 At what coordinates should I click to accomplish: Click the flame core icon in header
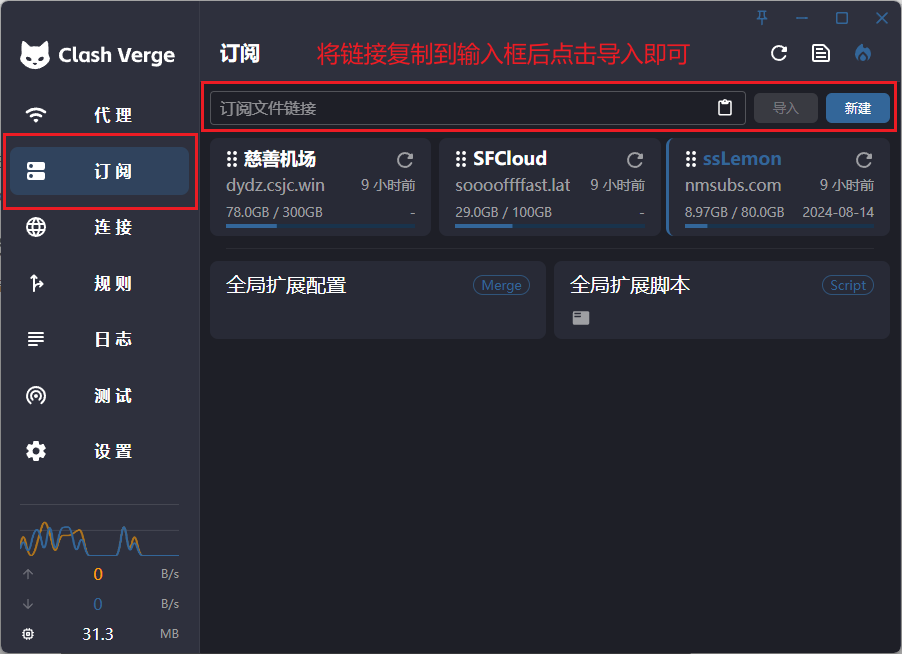pyautogui.click(x=863, y=53)
